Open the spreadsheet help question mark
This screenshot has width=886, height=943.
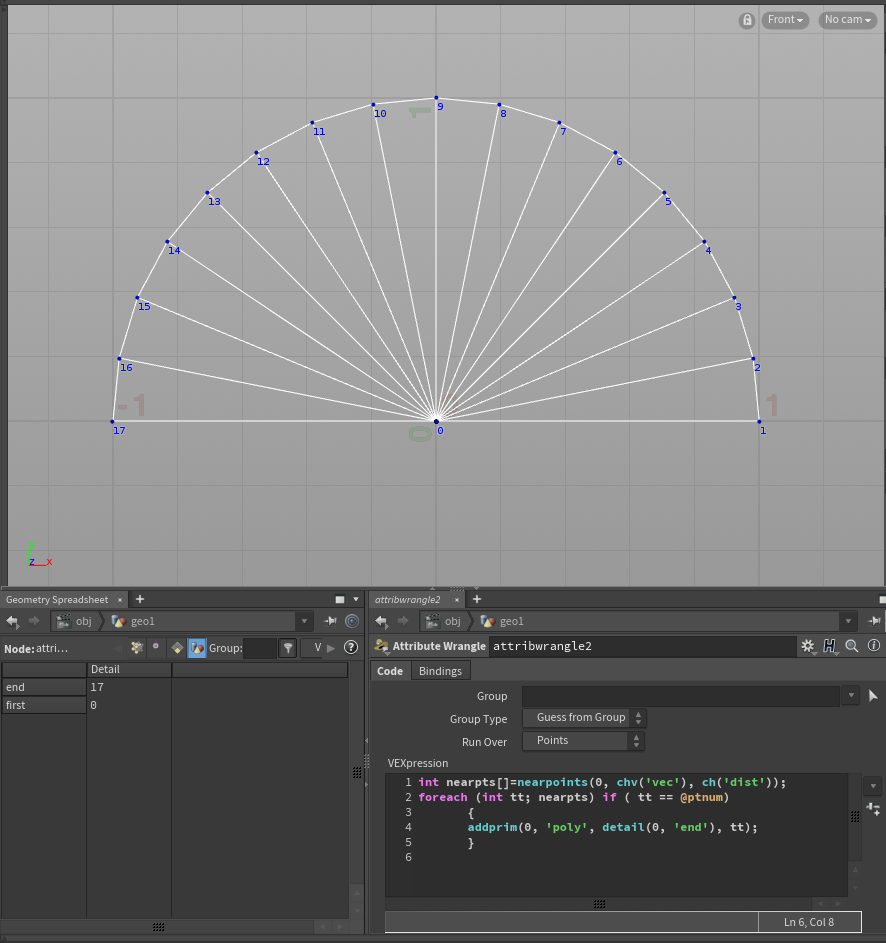[x=351, y=648]
